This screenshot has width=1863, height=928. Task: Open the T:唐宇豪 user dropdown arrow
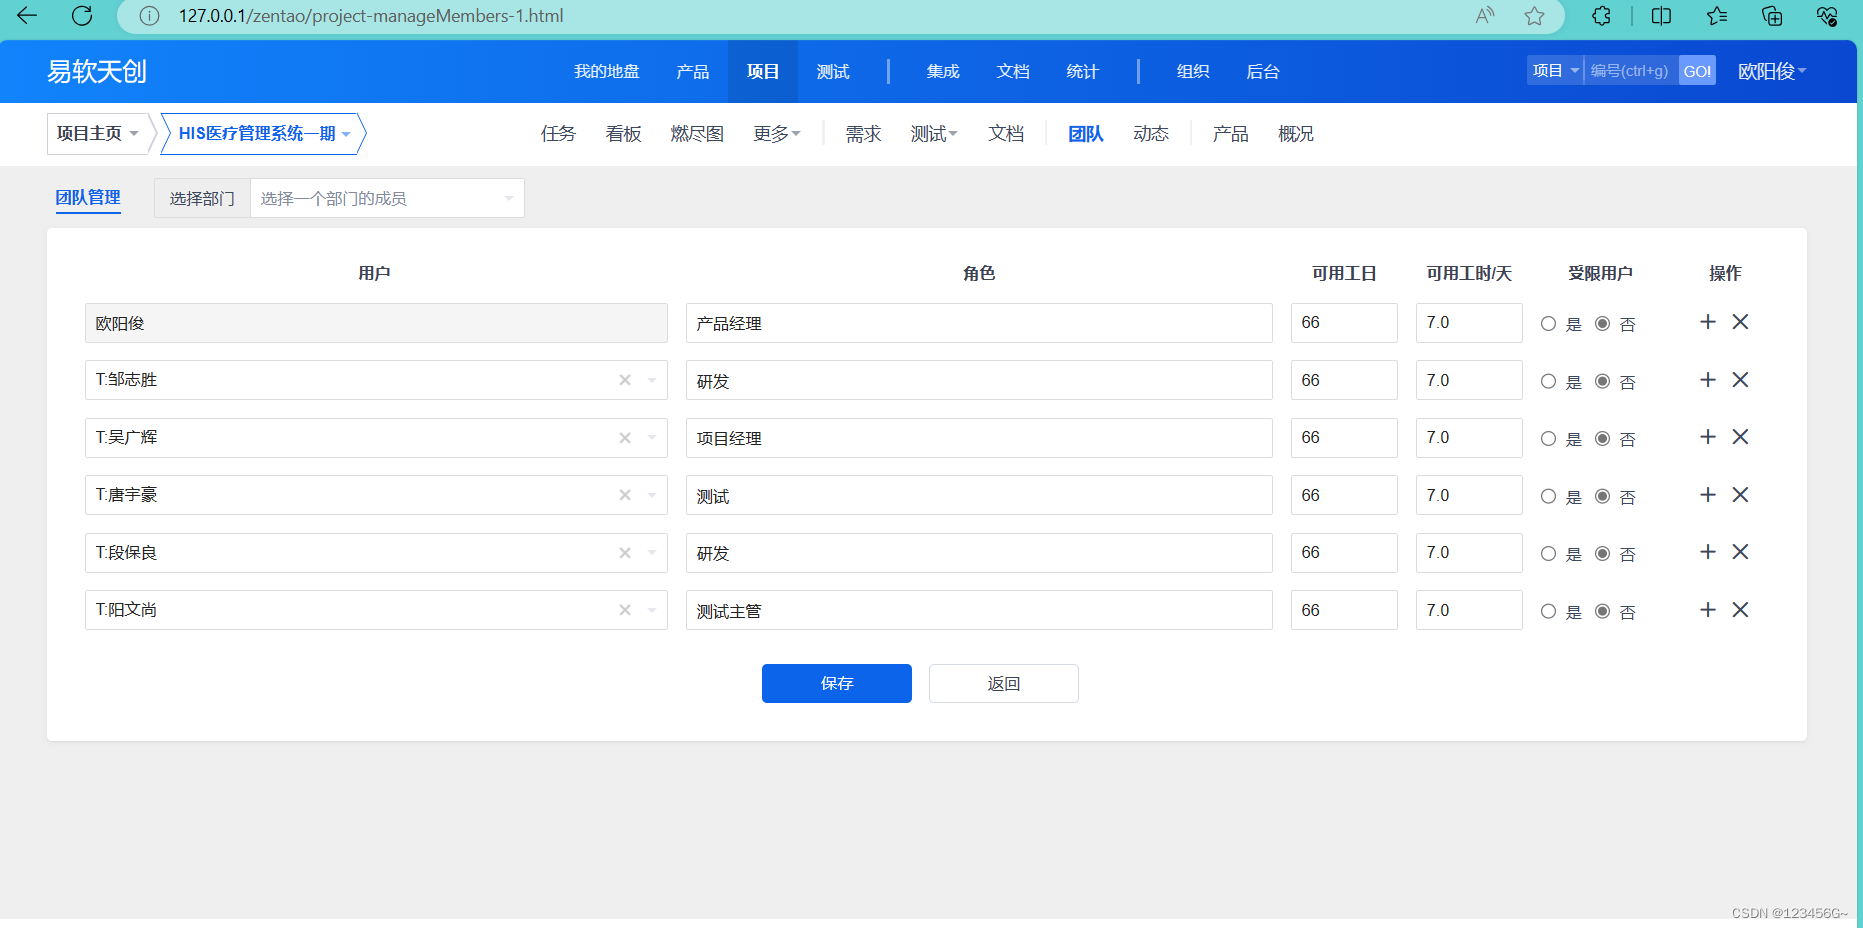click(x=652, y=495)
